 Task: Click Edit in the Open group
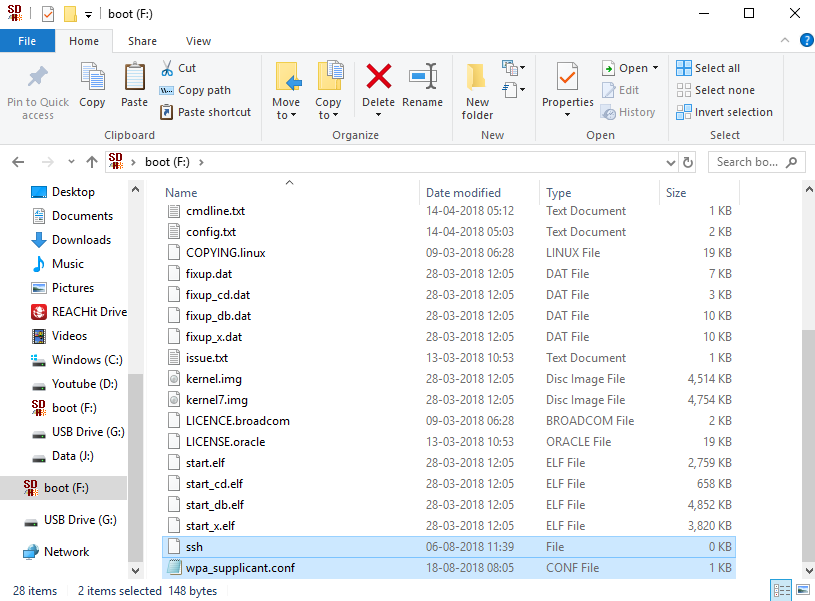point(620,90)
